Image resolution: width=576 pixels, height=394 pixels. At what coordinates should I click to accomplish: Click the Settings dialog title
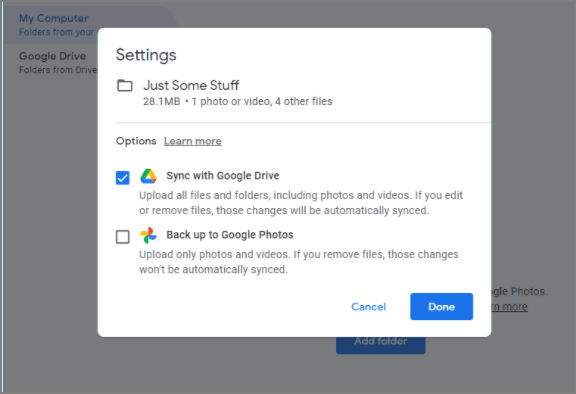click(x=146, y=55)
